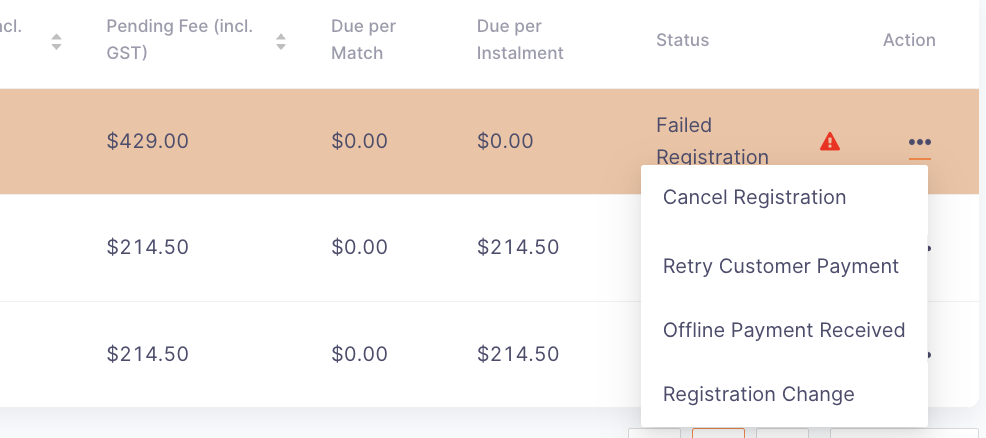The image size is (986, 438).
Task: Sort table by Pending Fee column arrows
Action: click(x=280, y=41)
